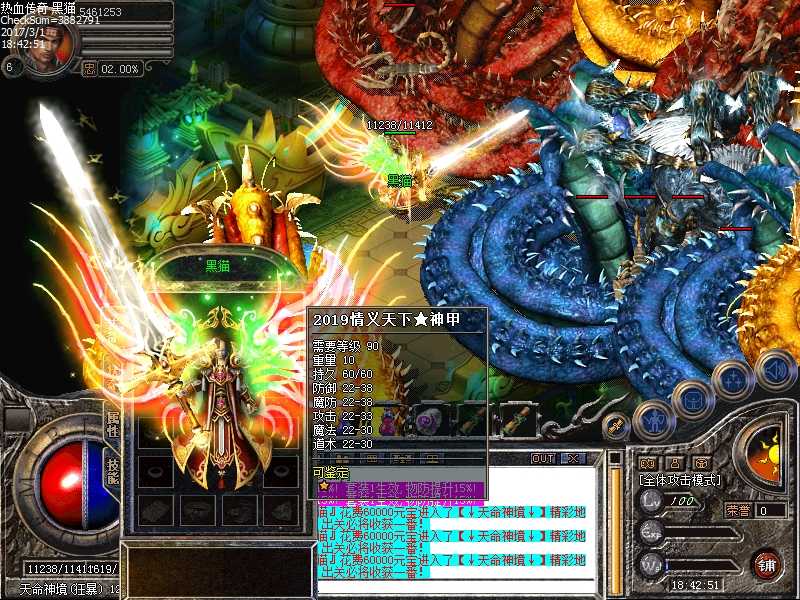Click the 18:42:51 clock at bottom right
800x600 pixels.
(695, 585)
